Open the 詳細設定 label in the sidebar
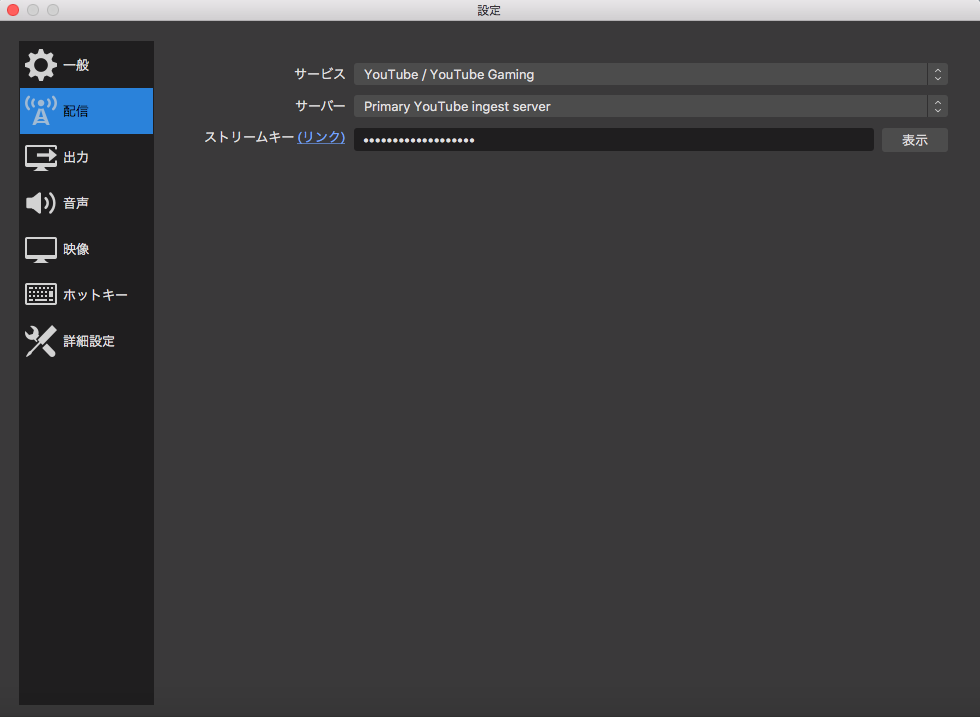The width and height of the screenshot is (980, 717). [x=89, y=341]
